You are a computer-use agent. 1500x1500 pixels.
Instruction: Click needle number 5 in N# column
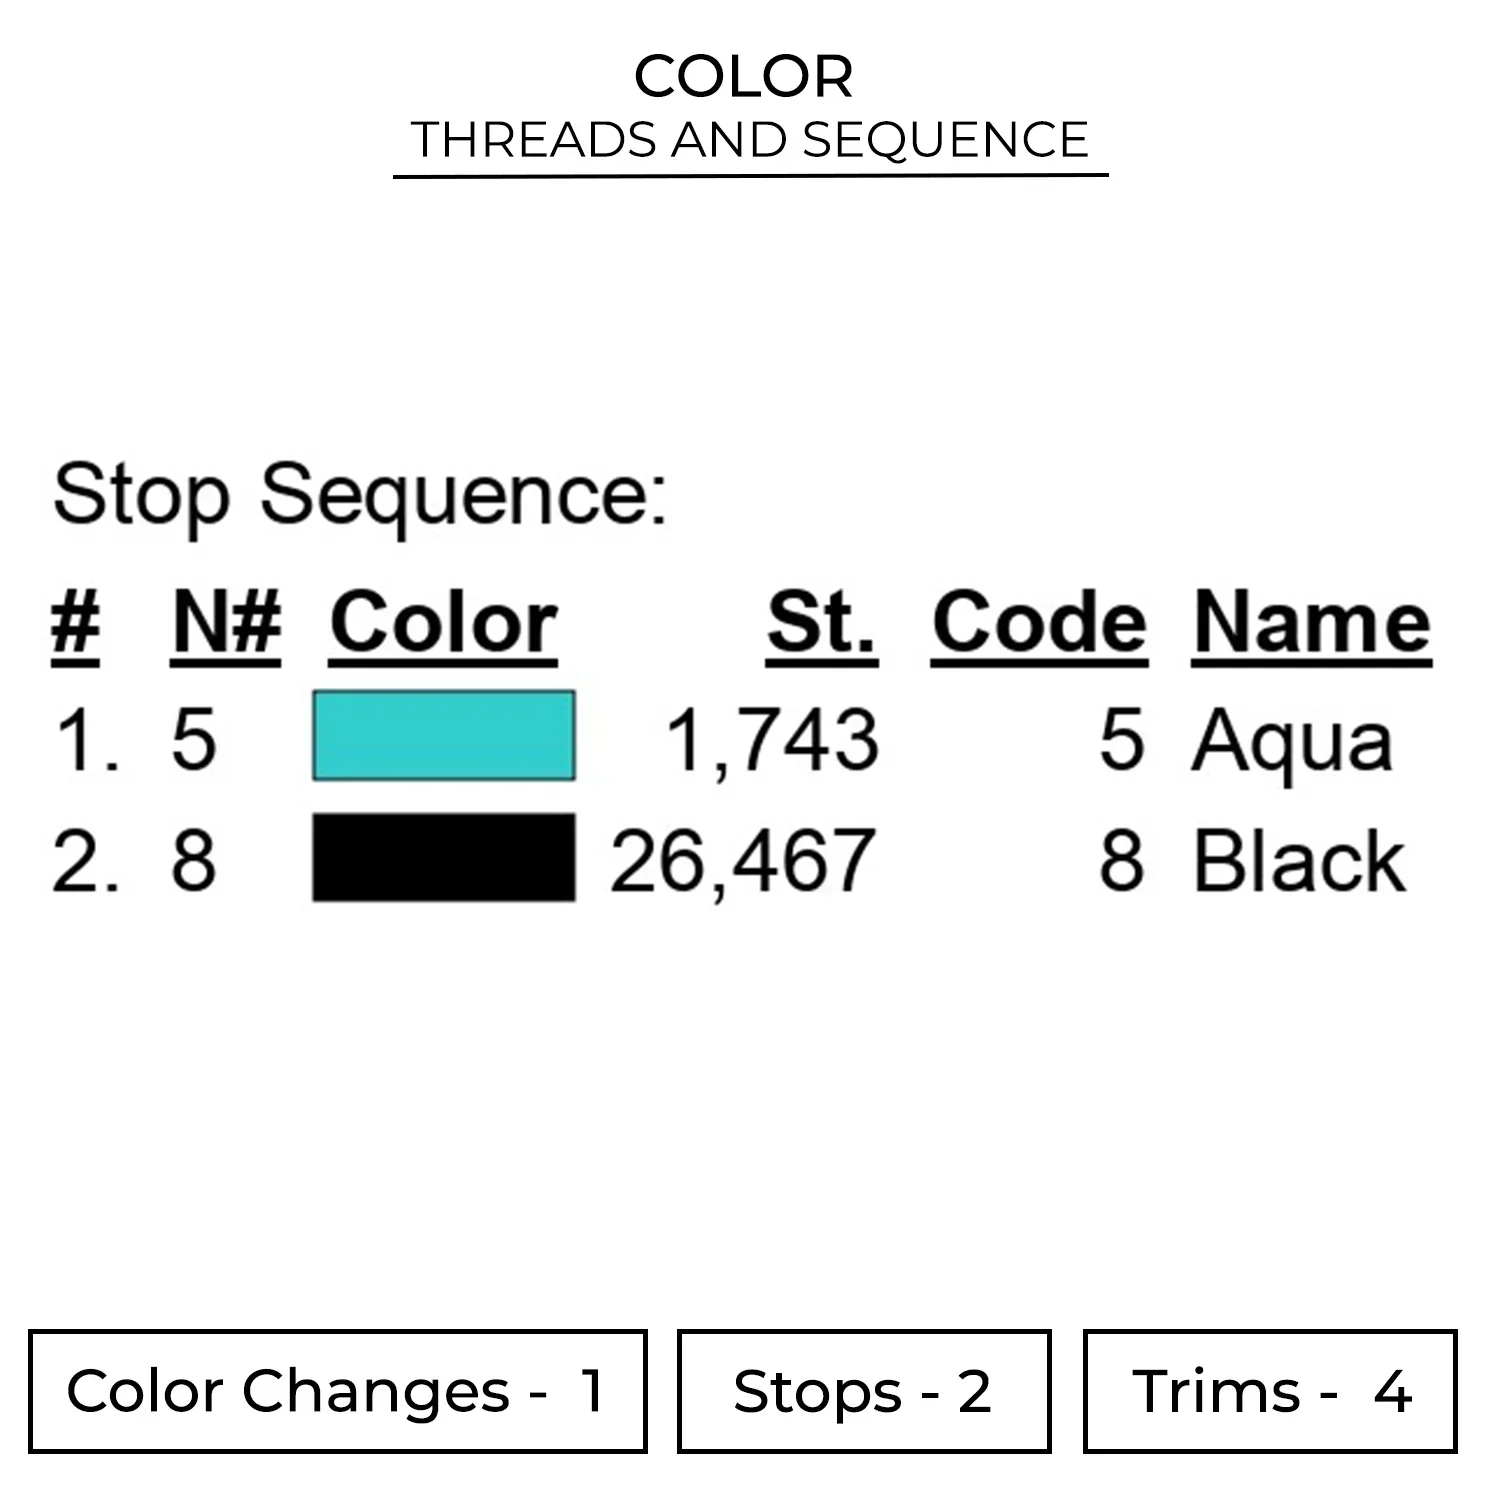(x=193, y=741)
